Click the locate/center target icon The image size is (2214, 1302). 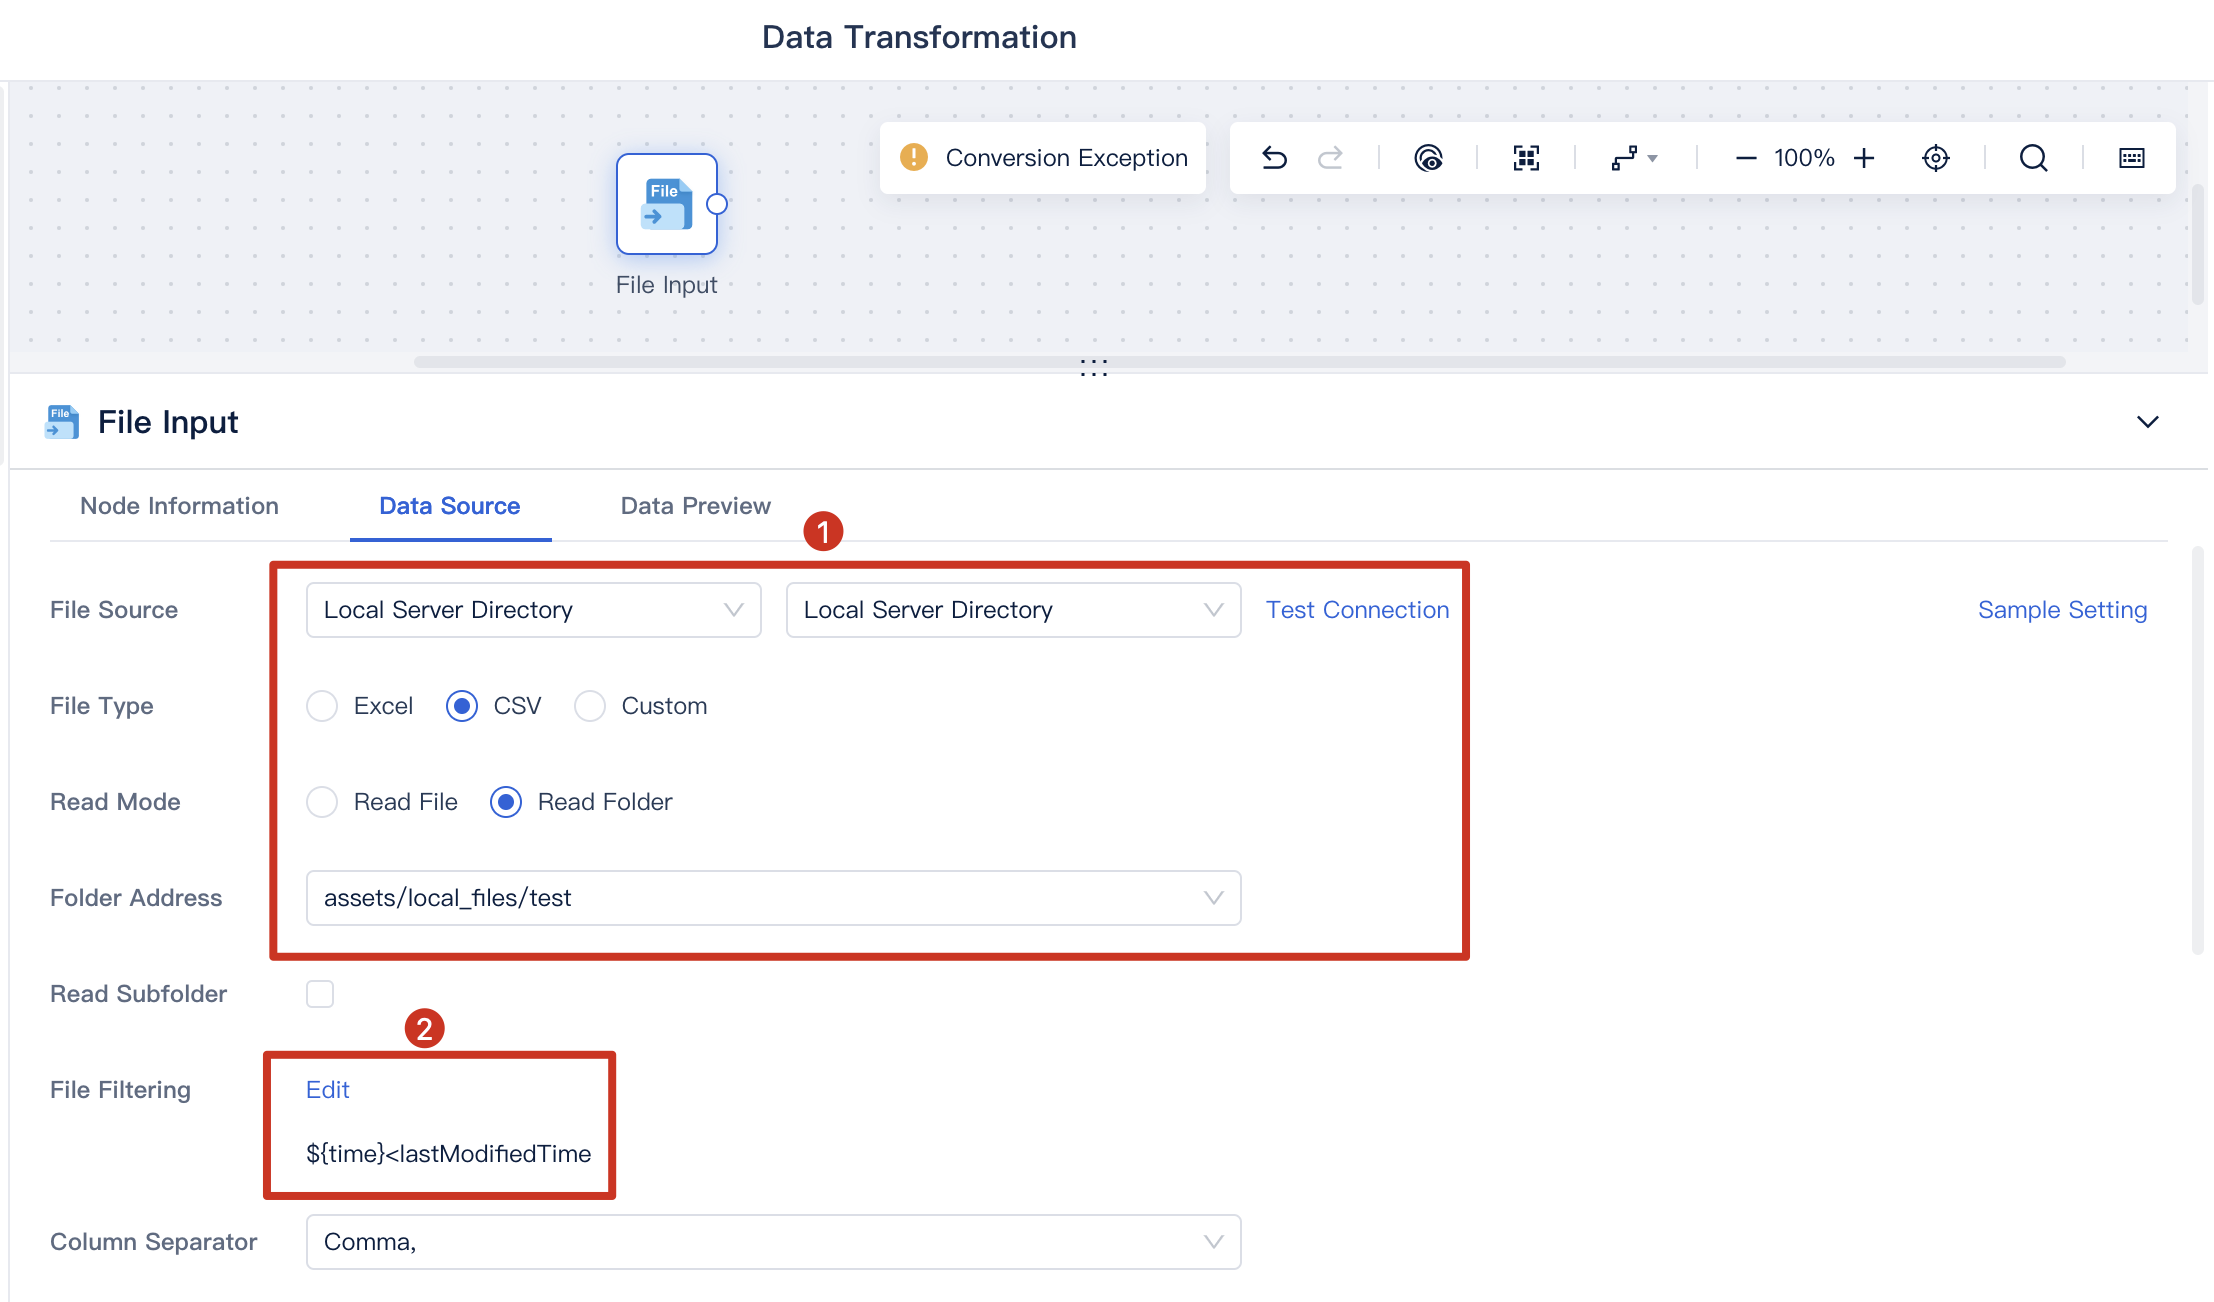click(x=1936, y=157)
